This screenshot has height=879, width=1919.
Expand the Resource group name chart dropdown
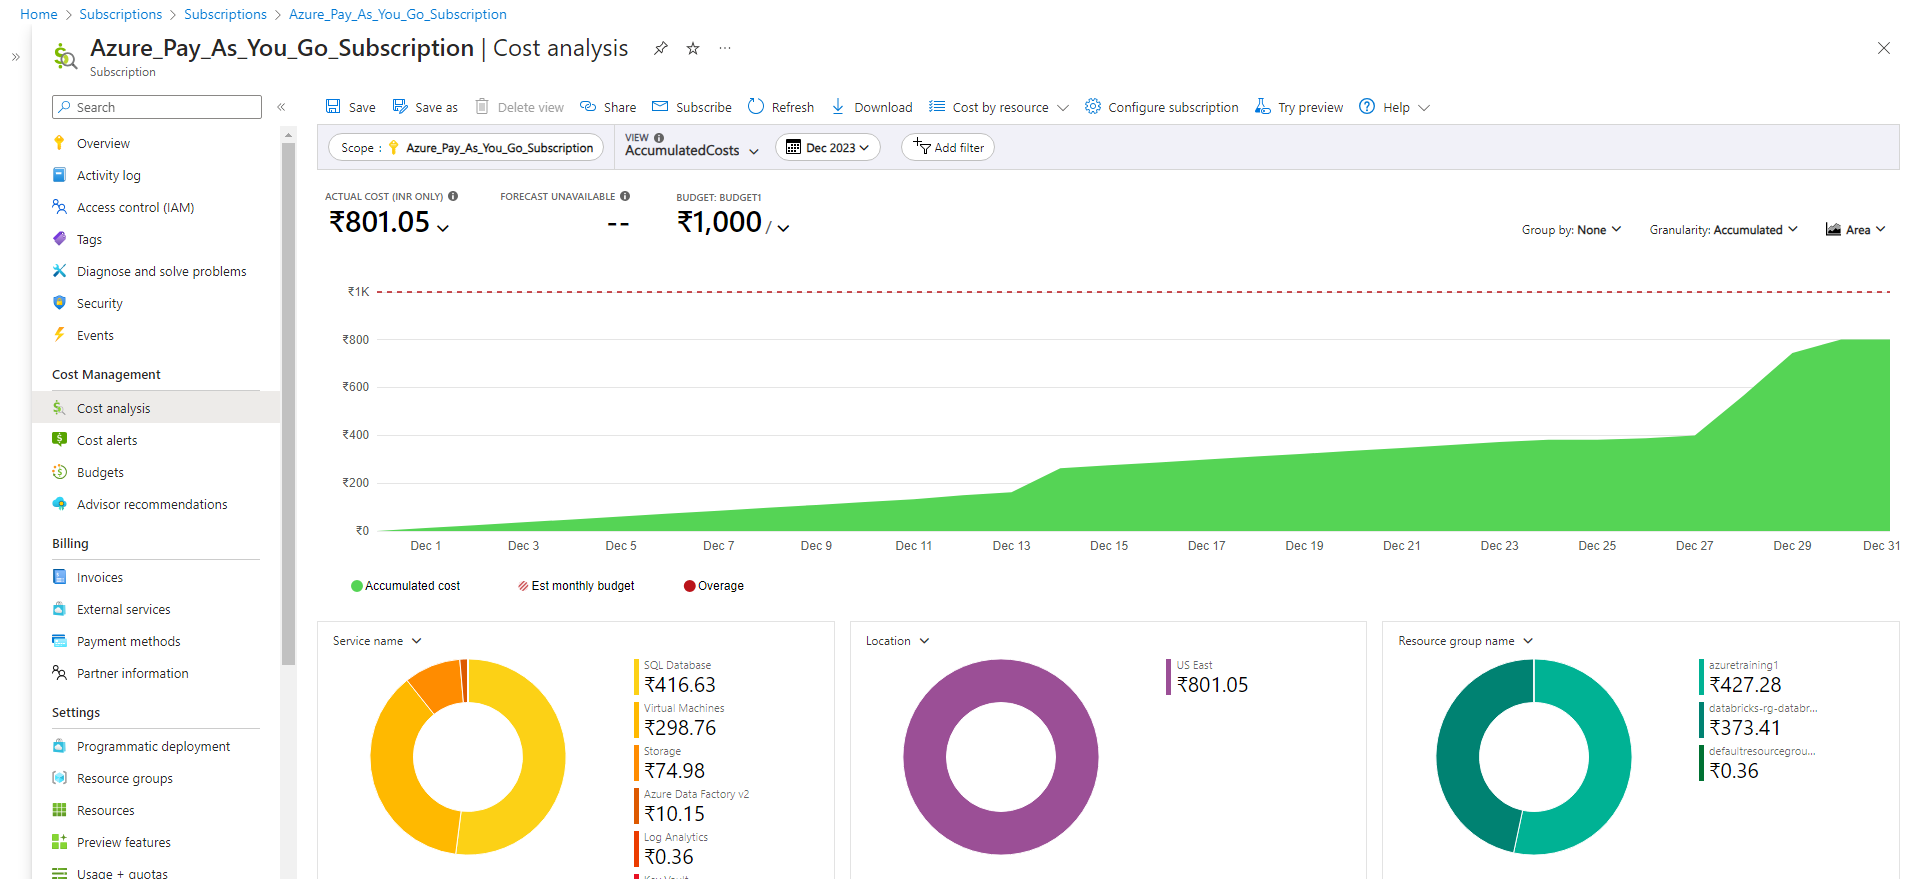(x=1465, y=641)
